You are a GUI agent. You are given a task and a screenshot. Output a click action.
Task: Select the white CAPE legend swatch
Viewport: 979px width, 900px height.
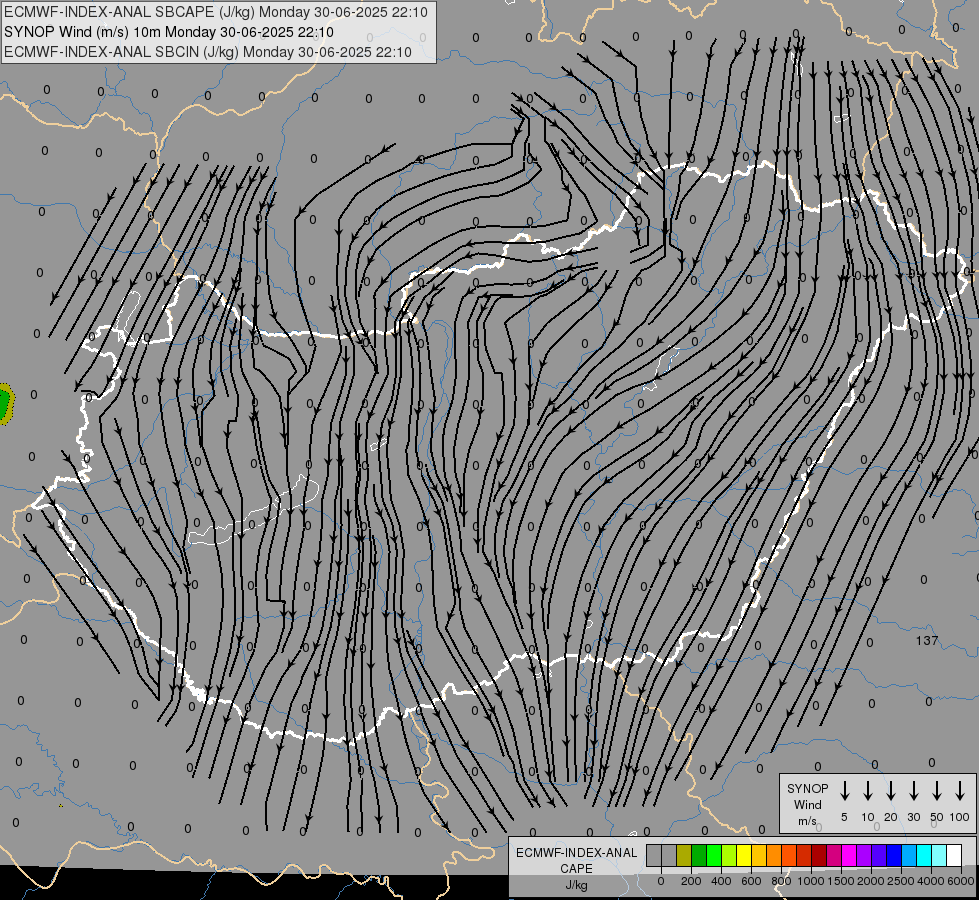click(x=955, y=856)
